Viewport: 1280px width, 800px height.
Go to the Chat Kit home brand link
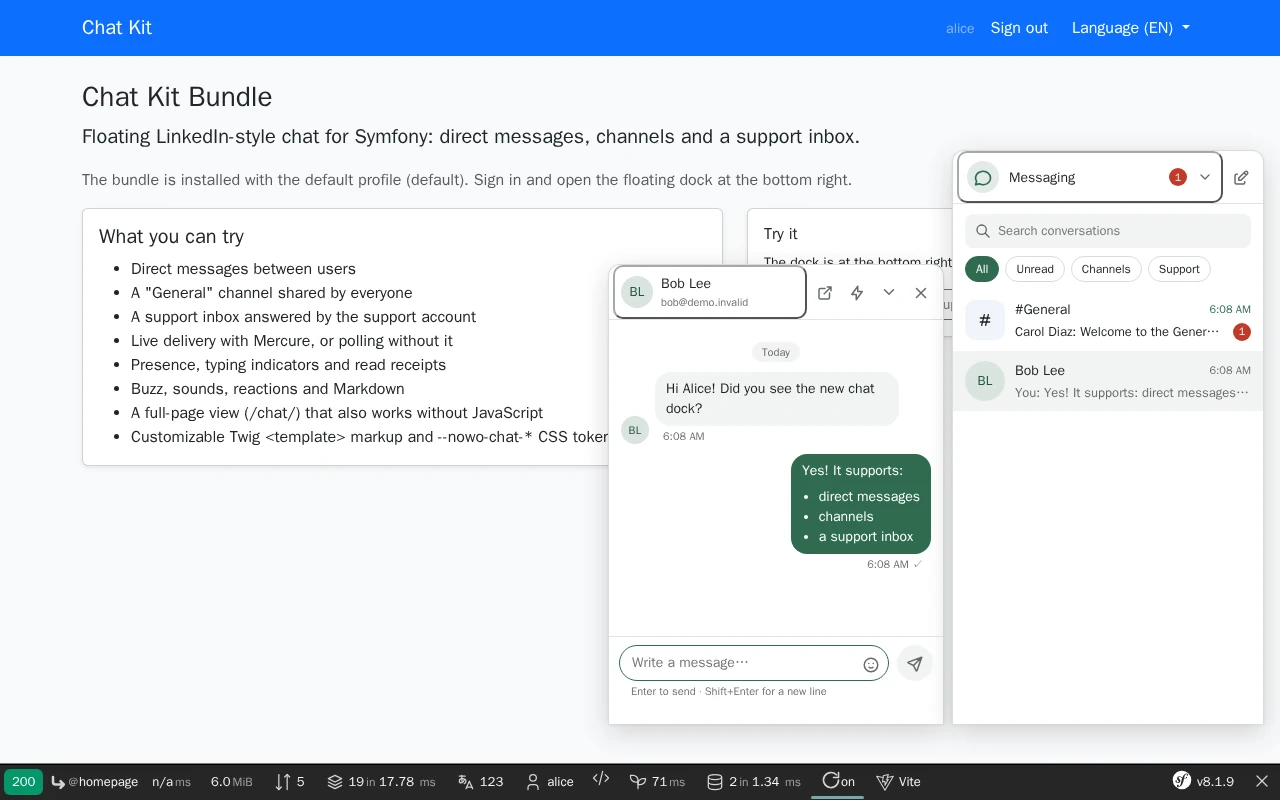(117, 28)
